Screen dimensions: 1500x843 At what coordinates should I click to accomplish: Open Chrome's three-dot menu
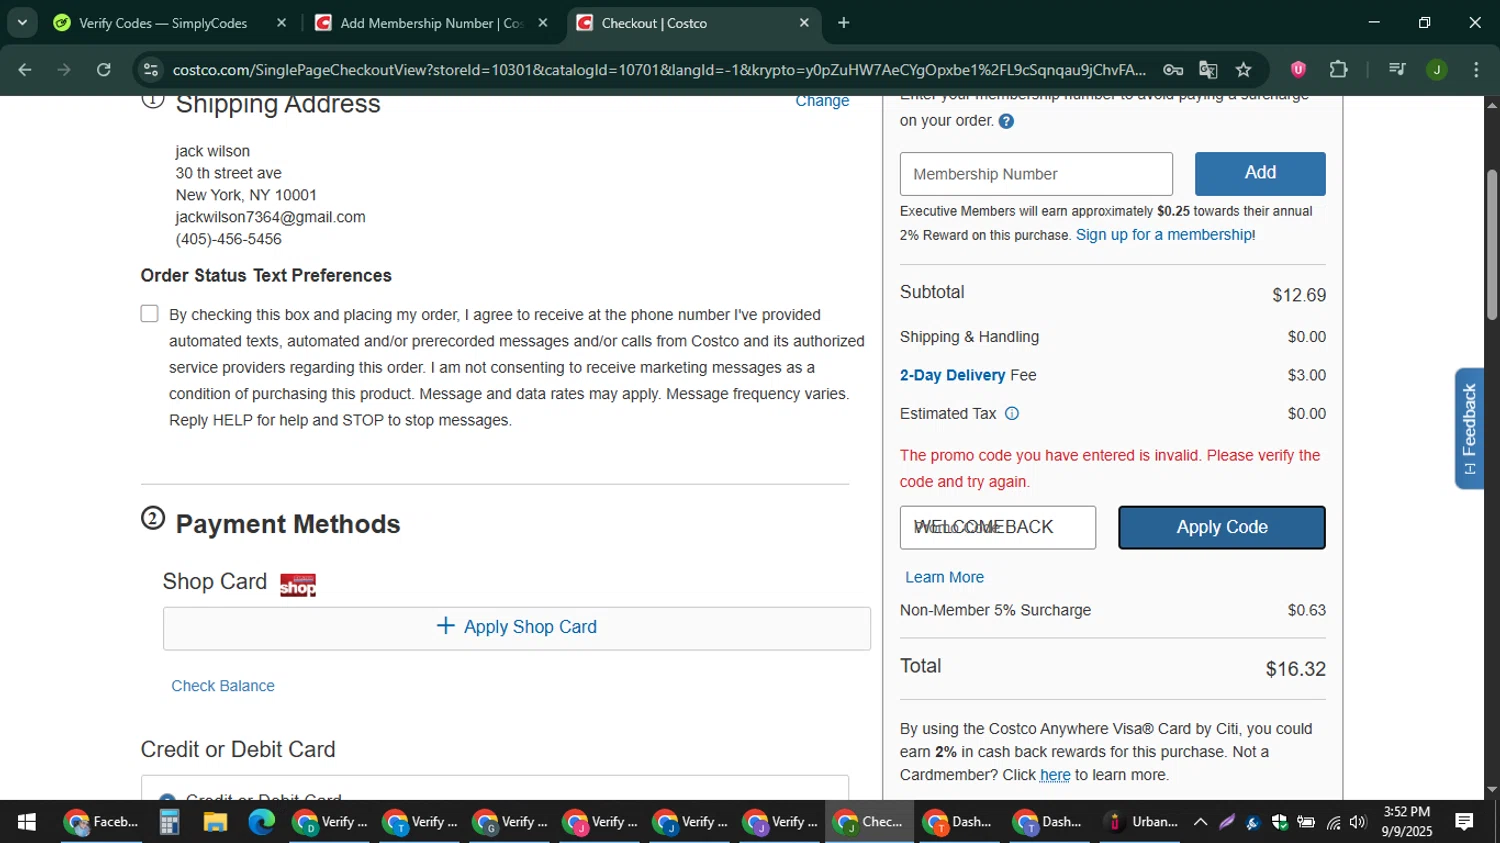click(1476, 69)
